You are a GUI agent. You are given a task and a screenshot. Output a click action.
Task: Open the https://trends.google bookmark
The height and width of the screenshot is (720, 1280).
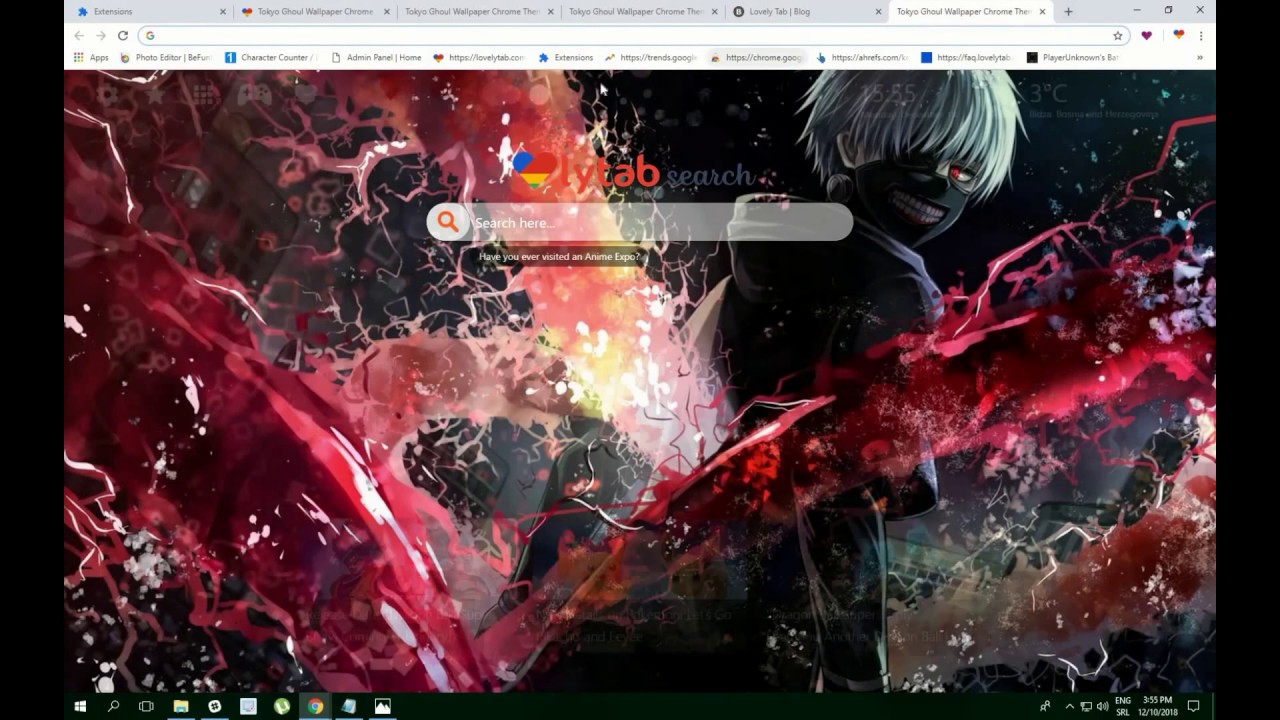651,58
